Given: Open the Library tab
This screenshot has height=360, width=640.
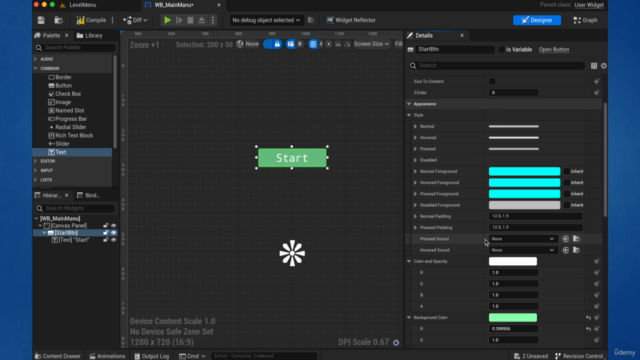Looking at the screenshot, I should (90, 36).
